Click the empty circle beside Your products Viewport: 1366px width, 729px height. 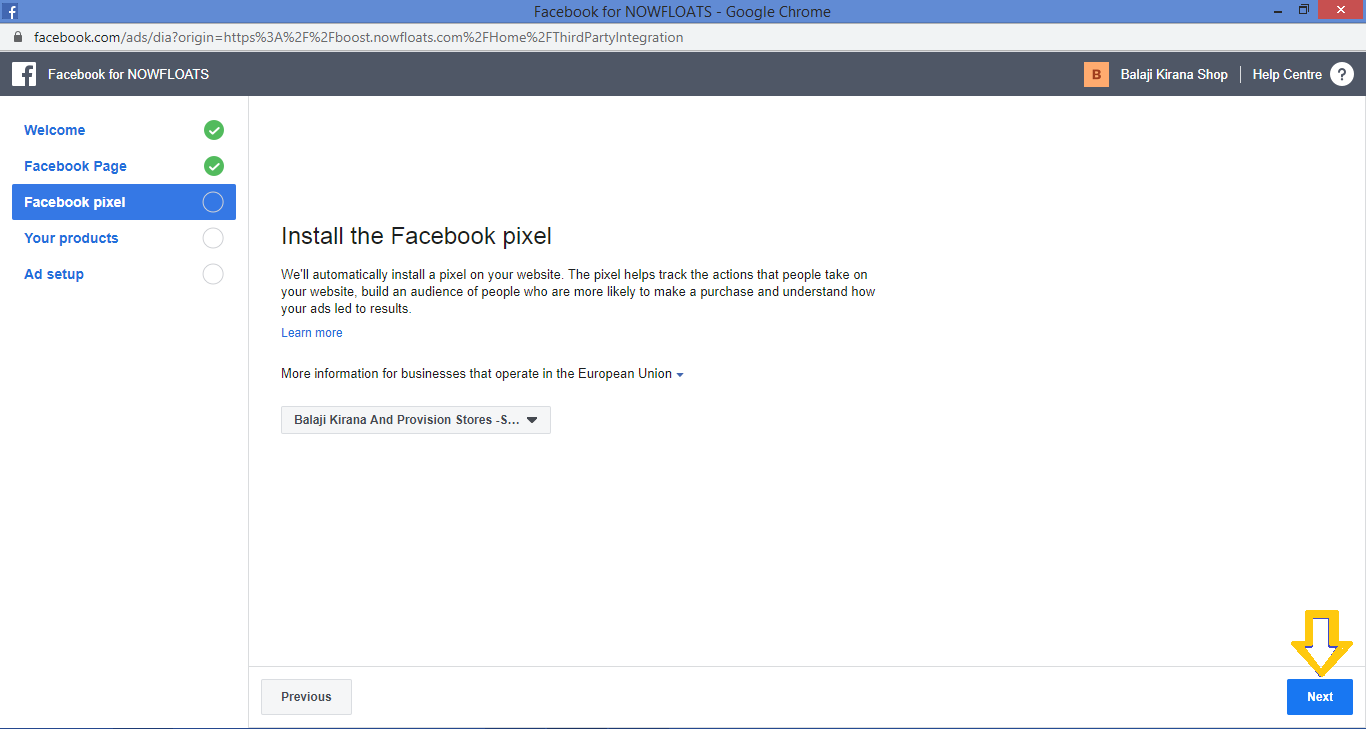pyautogui.click(x=213, y=238)
